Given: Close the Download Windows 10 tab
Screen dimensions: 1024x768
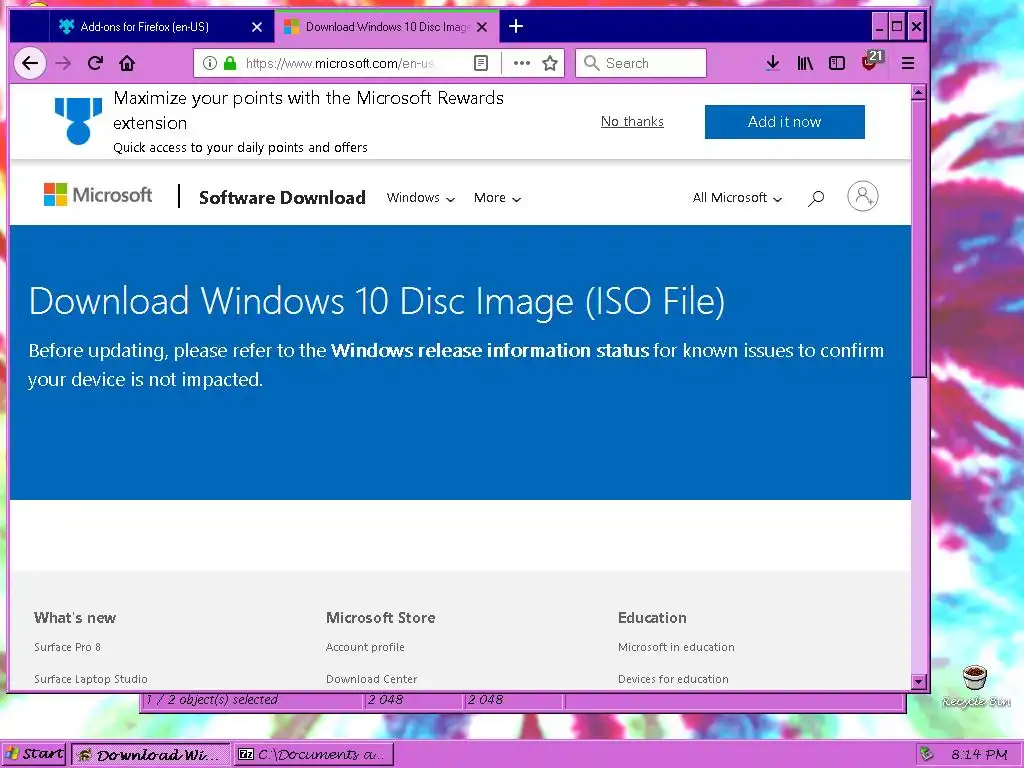Looking at the screenshot, I should click(x=482, y=27).
